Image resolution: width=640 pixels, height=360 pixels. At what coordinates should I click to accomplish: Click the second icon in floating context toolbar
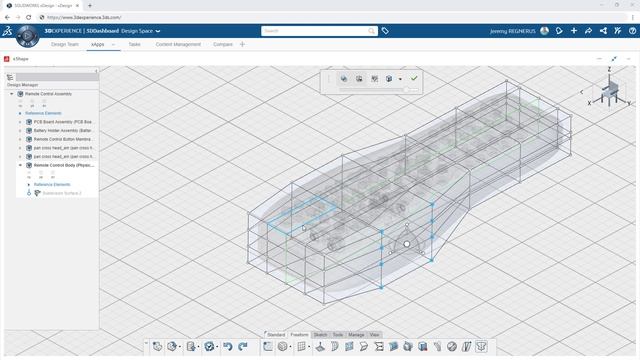[x=359, y=79]
